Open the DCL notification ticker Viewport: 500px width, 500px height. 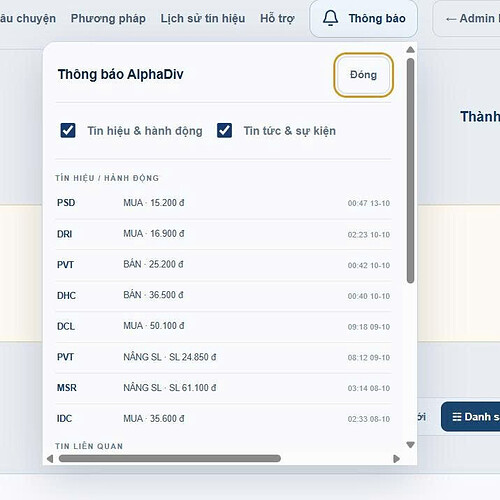pos(66,326)
